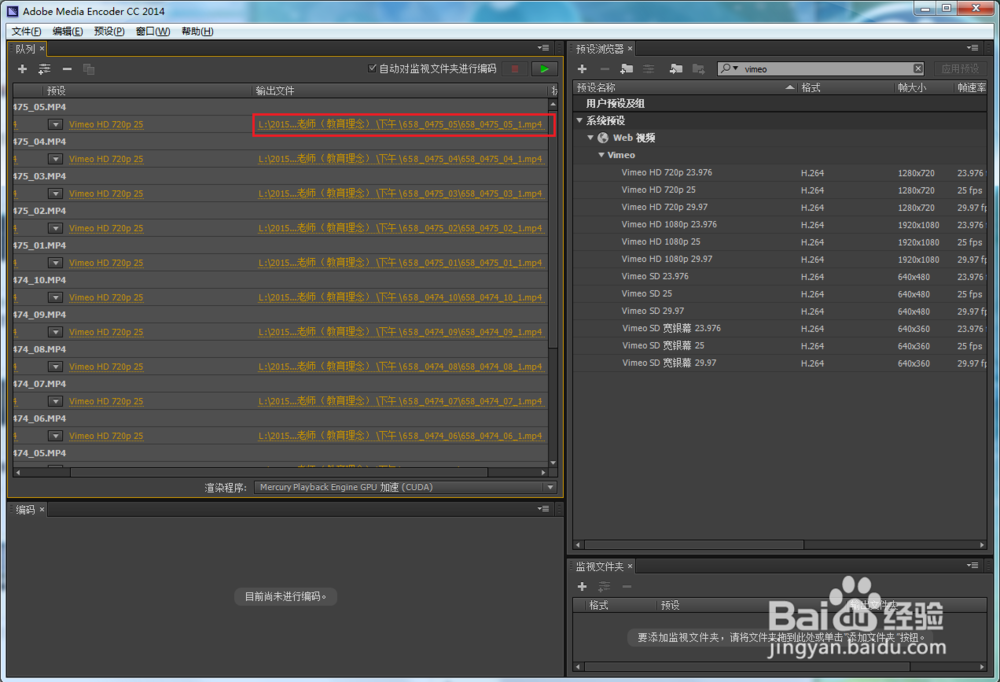The image size is (1000, 682).
Task: Select Vimeo SD 23.976 preset row
Action: pyautogui.click(x=780, y=276)
